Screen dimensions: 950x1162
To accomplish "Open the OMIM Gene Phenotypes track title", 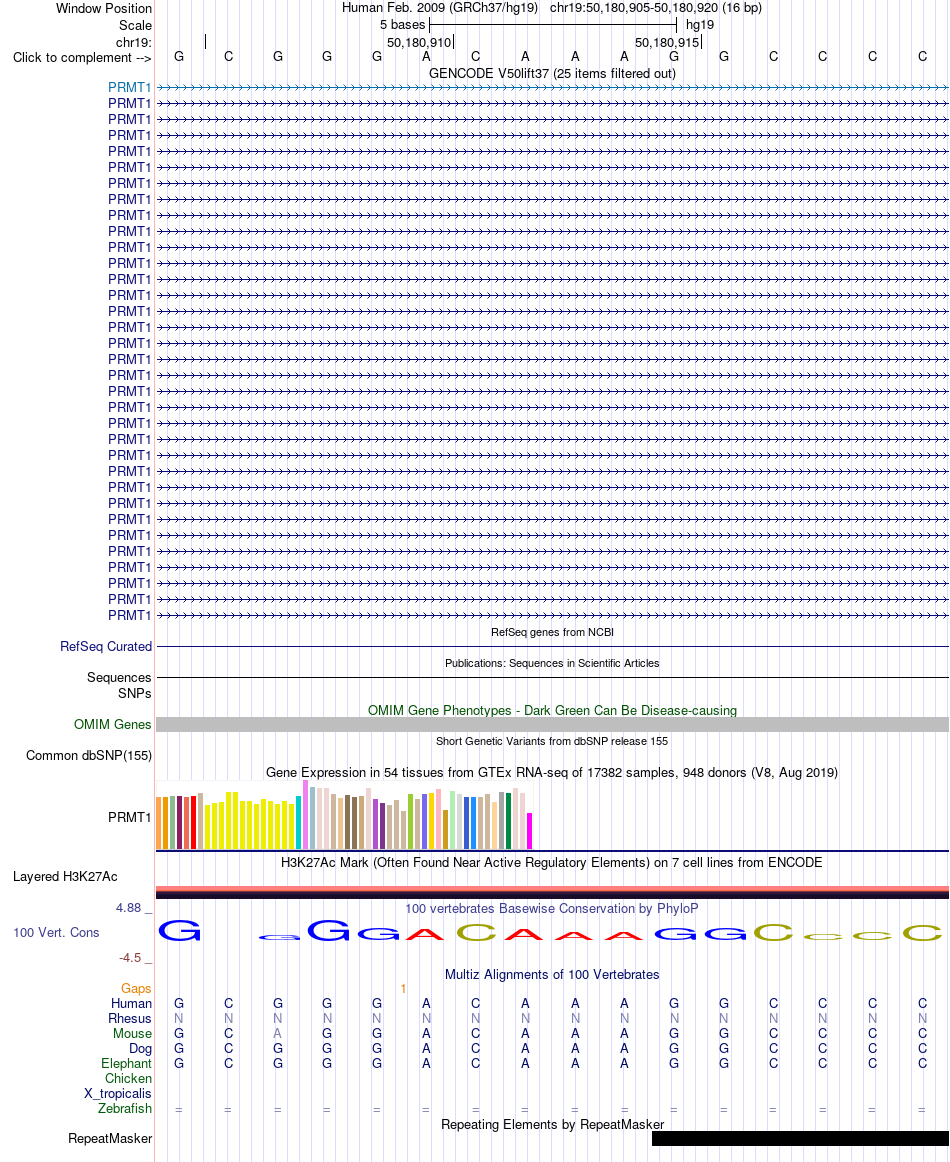I will 552,710.
